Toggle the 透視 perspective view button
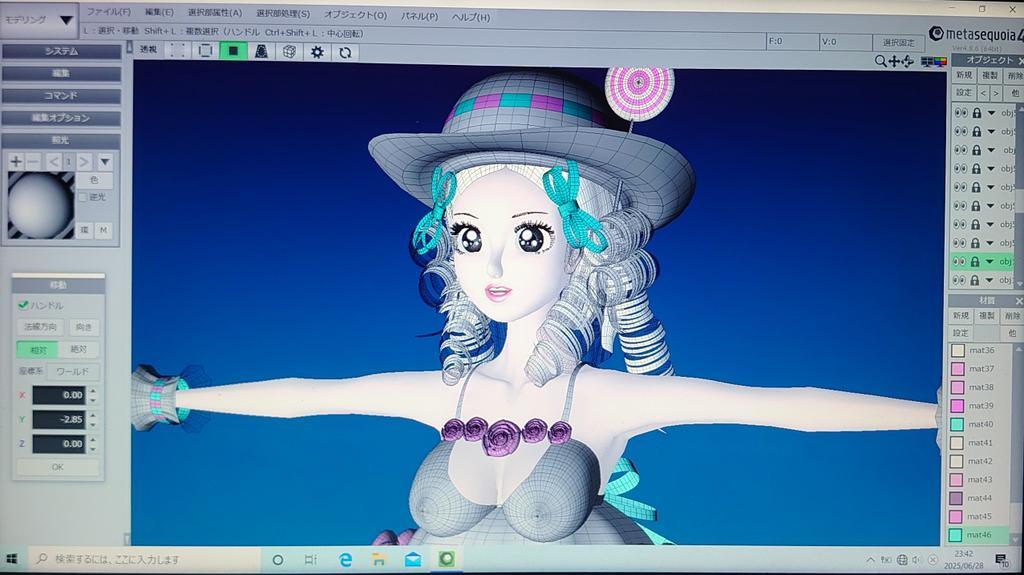1024x575 pixels. 149,50
